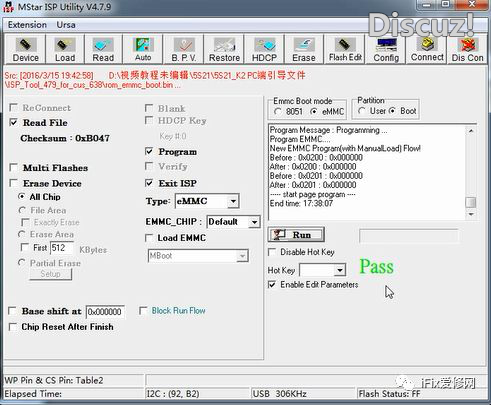Toggle the ReConnect checkbox
Image resolution: width=491 pixels, height=405 pixels.
[x=14, y=108]
